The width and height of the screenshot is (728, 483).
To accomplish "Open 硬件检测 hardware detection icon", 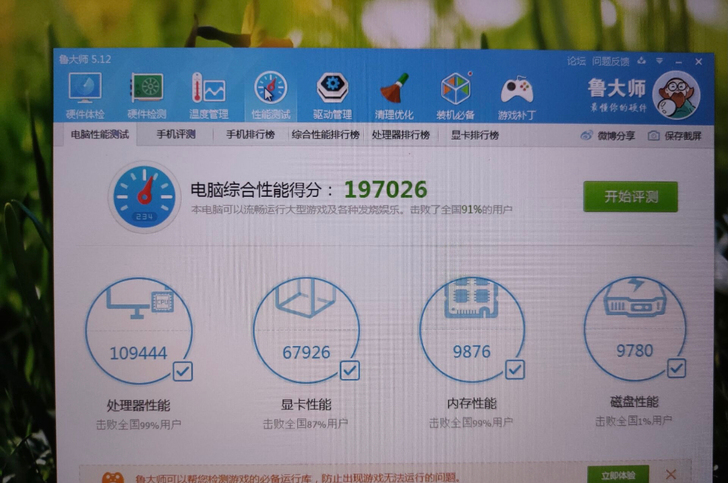I will tap(147, 87).
